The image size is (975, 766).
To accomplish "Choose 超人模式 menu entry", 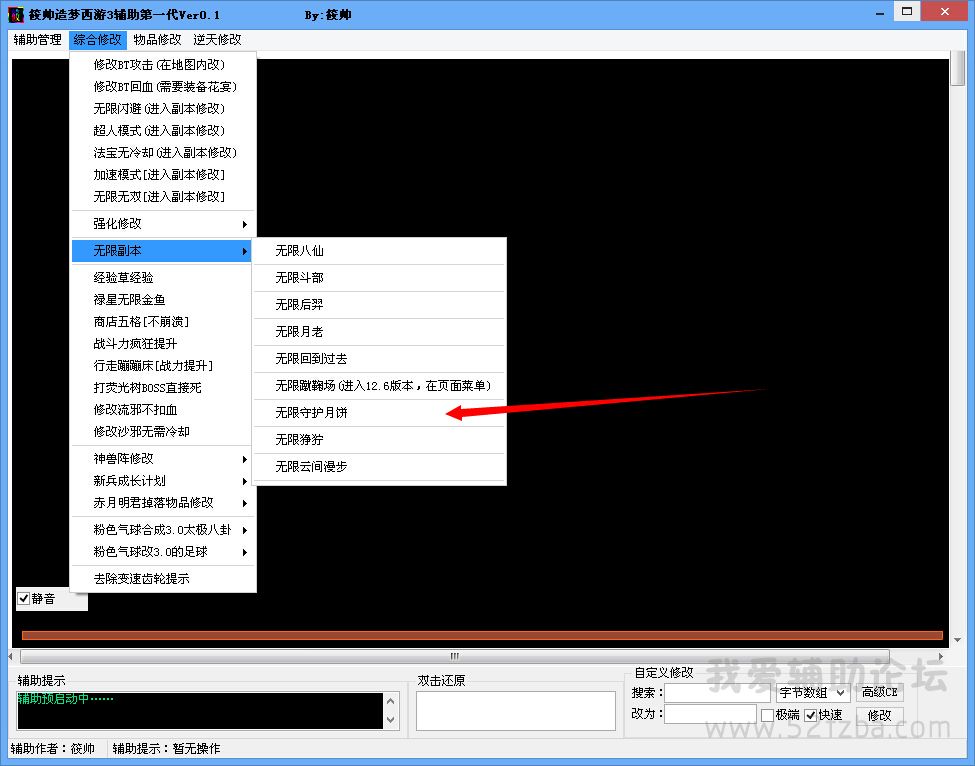I will click(x=163, y=131).
